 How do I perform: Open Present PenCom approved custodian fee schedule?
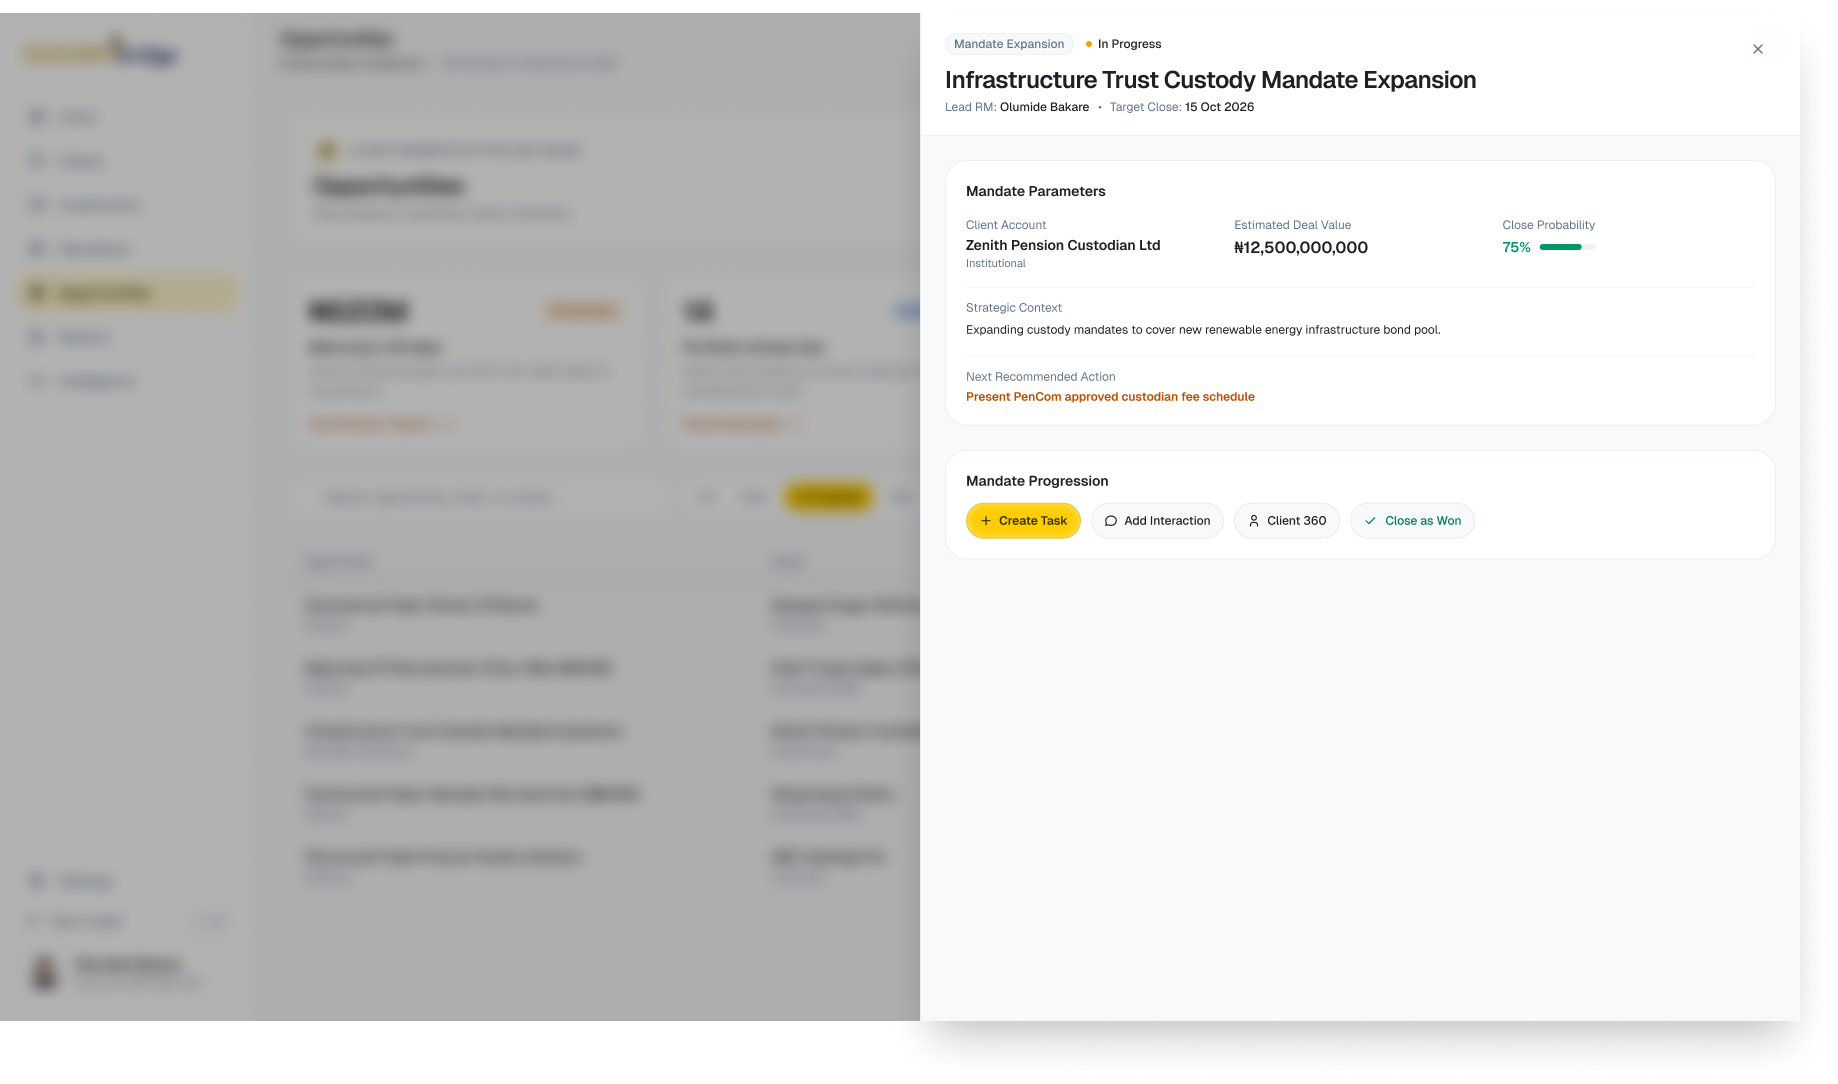tap(1110, 397)
